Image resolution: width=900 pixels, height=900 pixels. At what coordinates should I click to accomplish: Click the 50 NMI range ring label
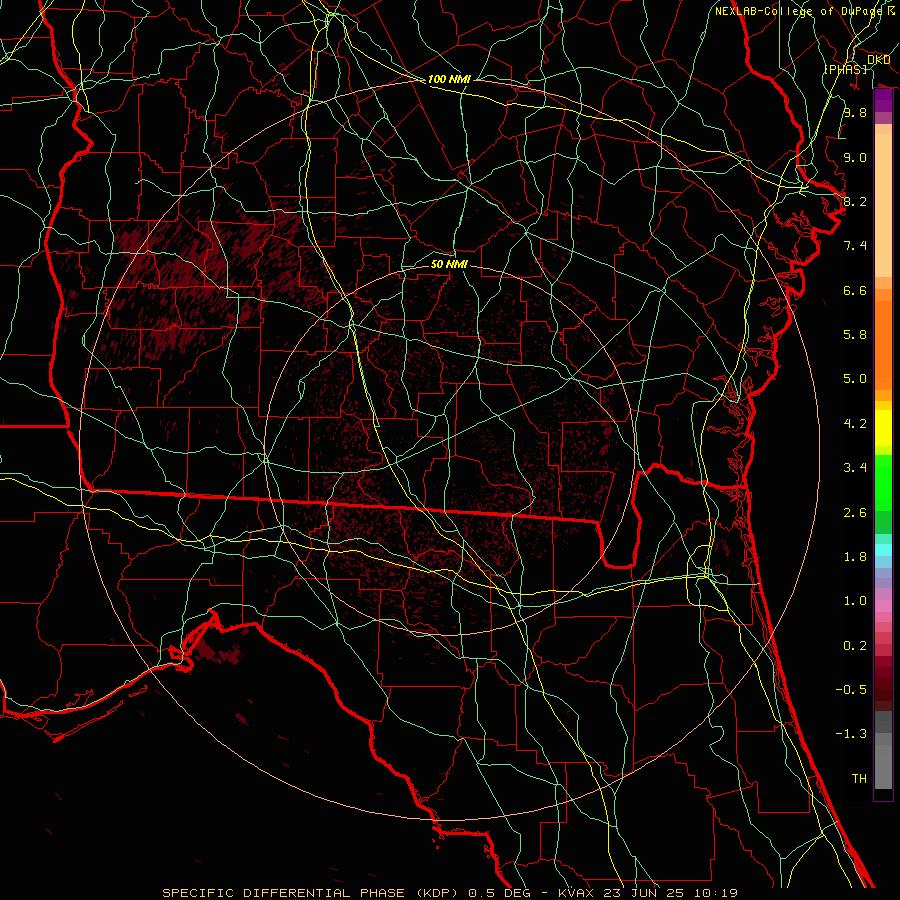(449, 264)
